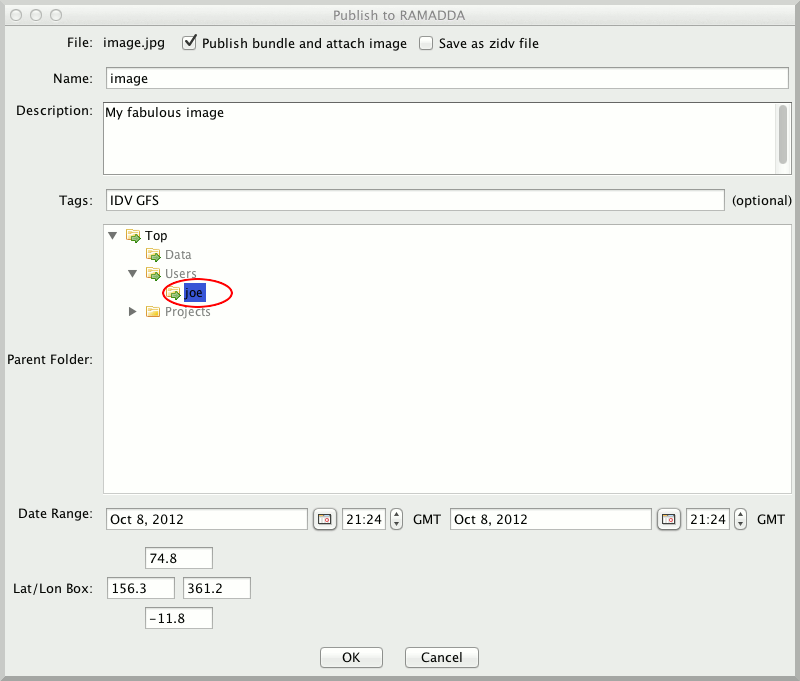The width and height of the screenshot is (800, 681).
Task: Click the Description box scrollbar
Action: tap(783, 135)
